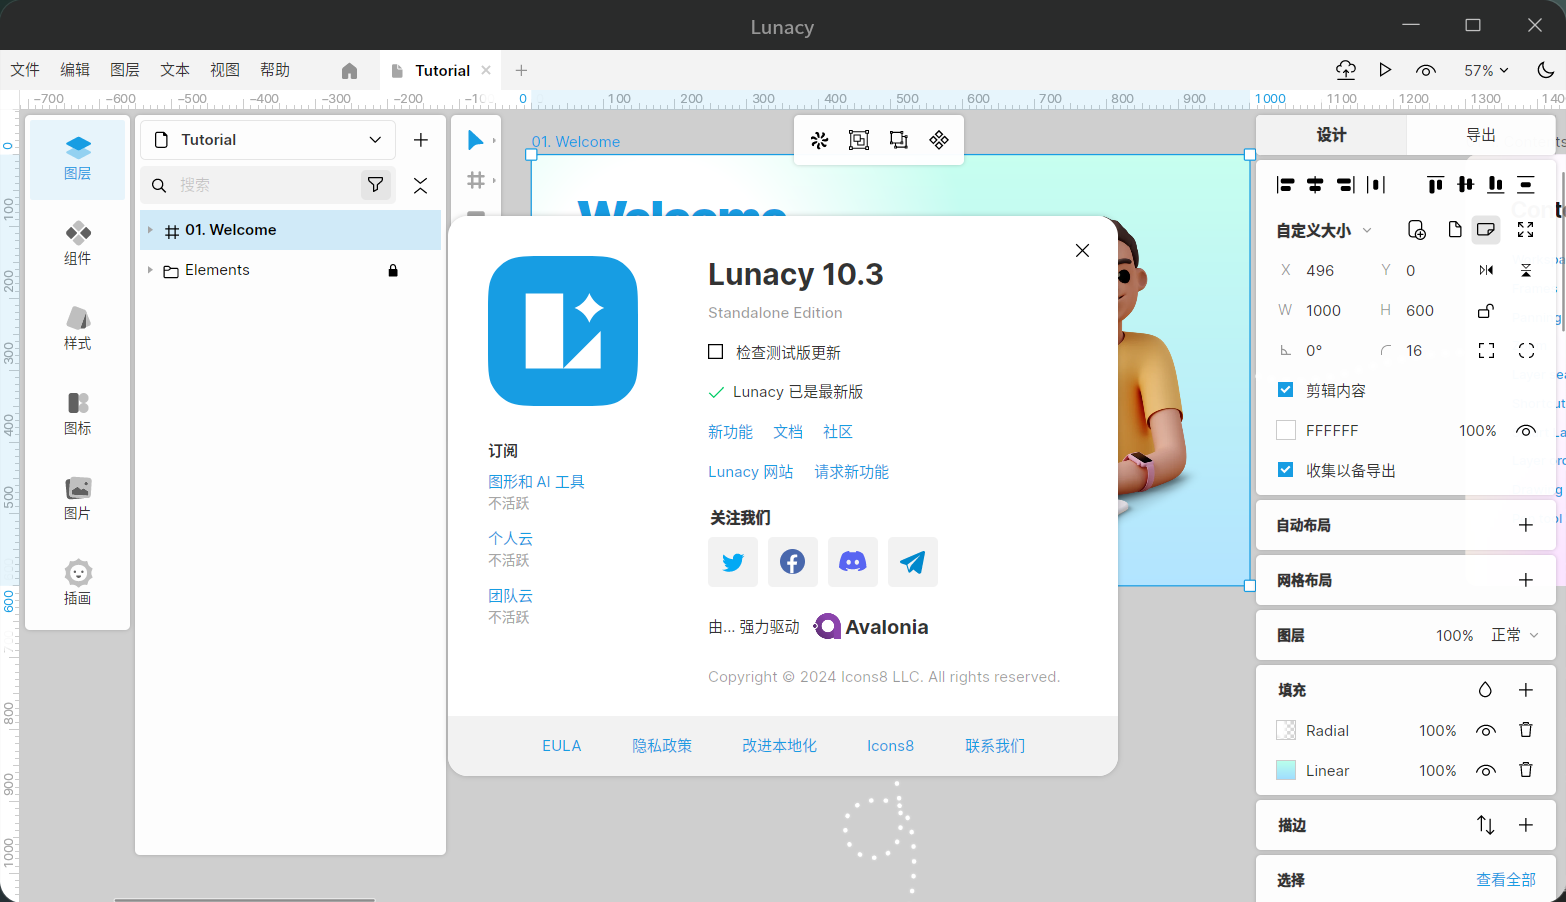Viewport: 1566px width, 902px height.
Task: Open the 57% zoom dropdown
Action: pyautogui.click(x=1486, y=70)
